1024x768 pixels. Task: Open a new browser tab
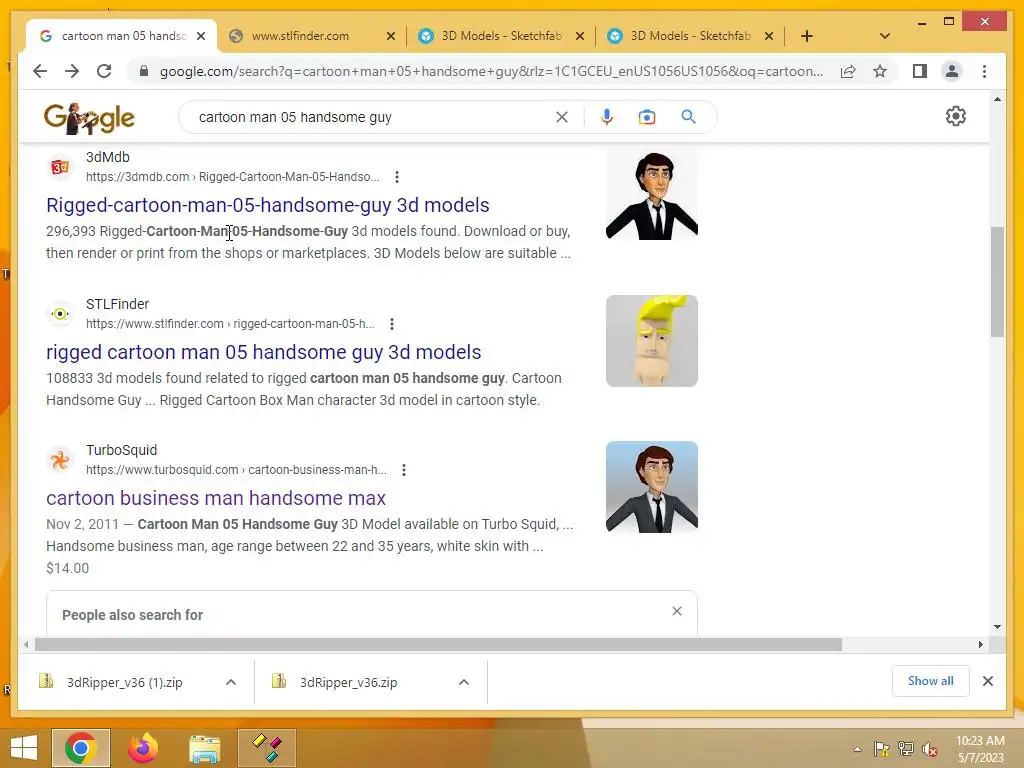(x=807, y=36)
